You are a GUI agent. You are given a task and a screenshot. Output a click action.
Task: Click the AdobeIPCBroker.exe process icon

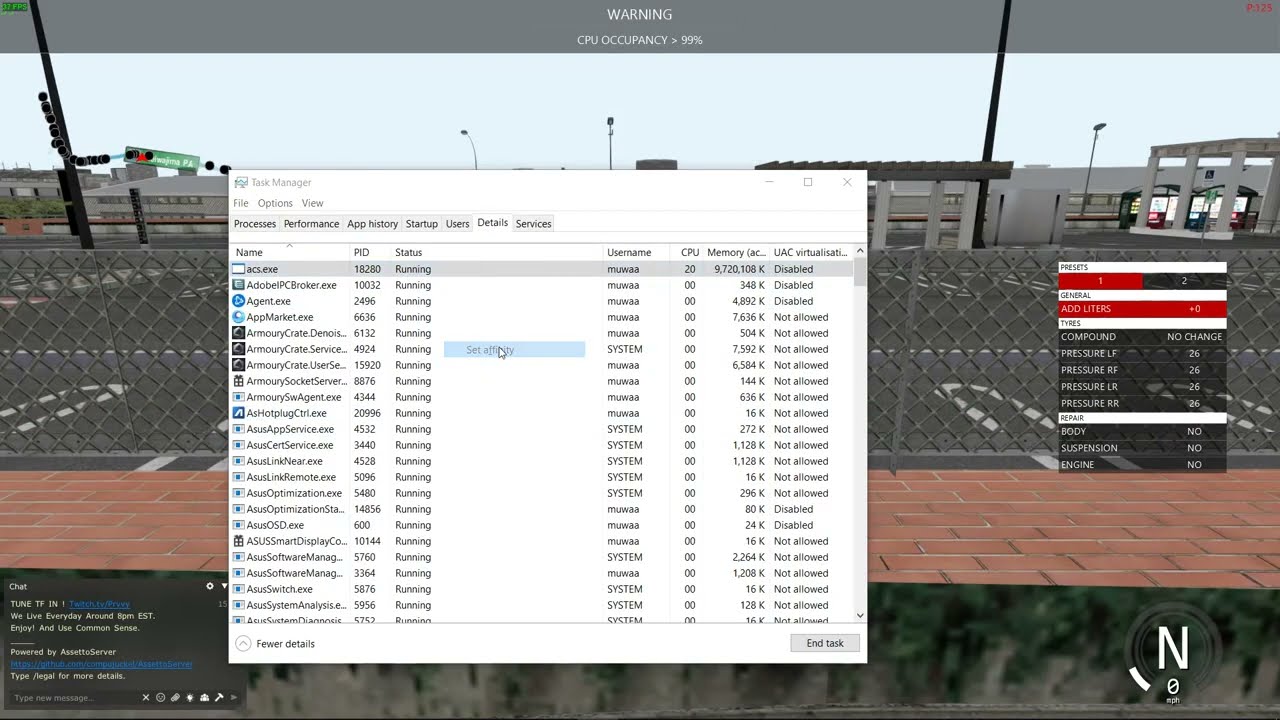[x=239, y=285]
